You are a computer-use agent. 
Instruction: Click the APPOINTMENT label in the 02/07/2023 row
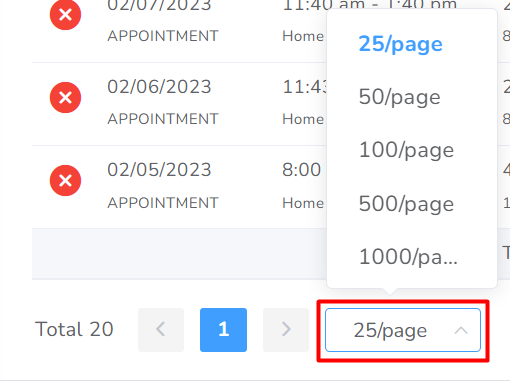(x=163, y=36)
